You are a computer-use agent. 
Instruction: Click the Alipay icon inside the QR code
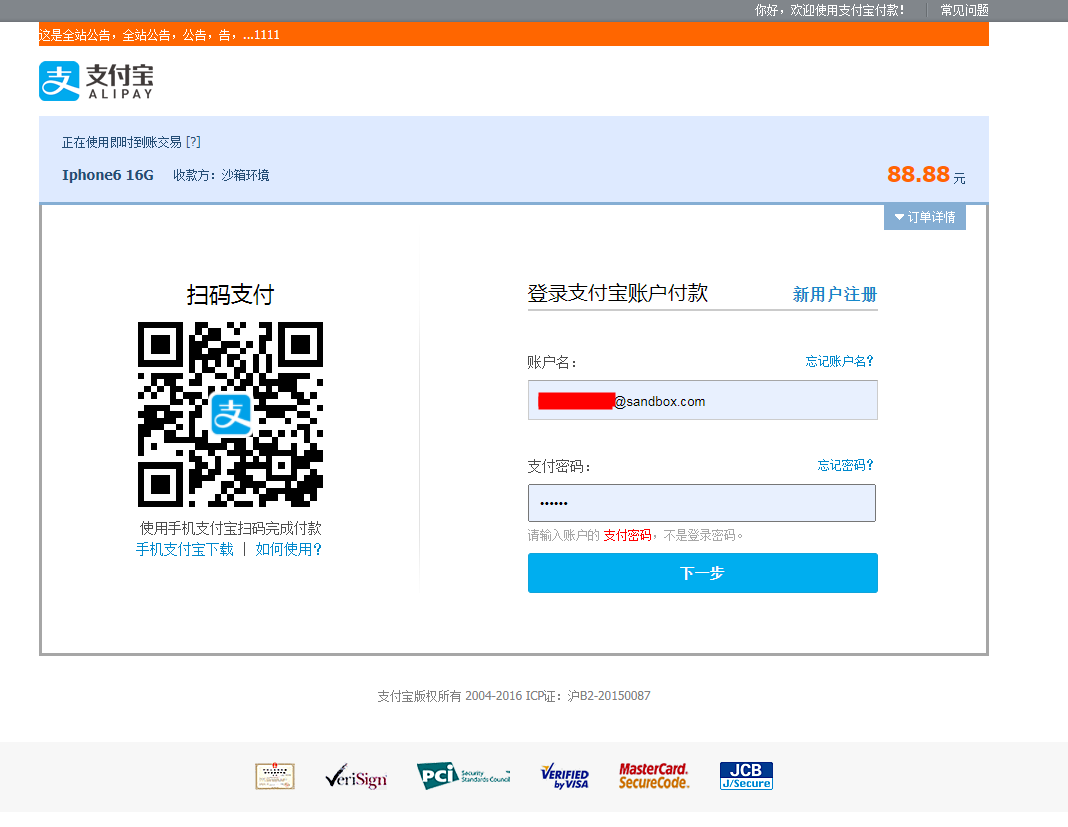point(231,414)
